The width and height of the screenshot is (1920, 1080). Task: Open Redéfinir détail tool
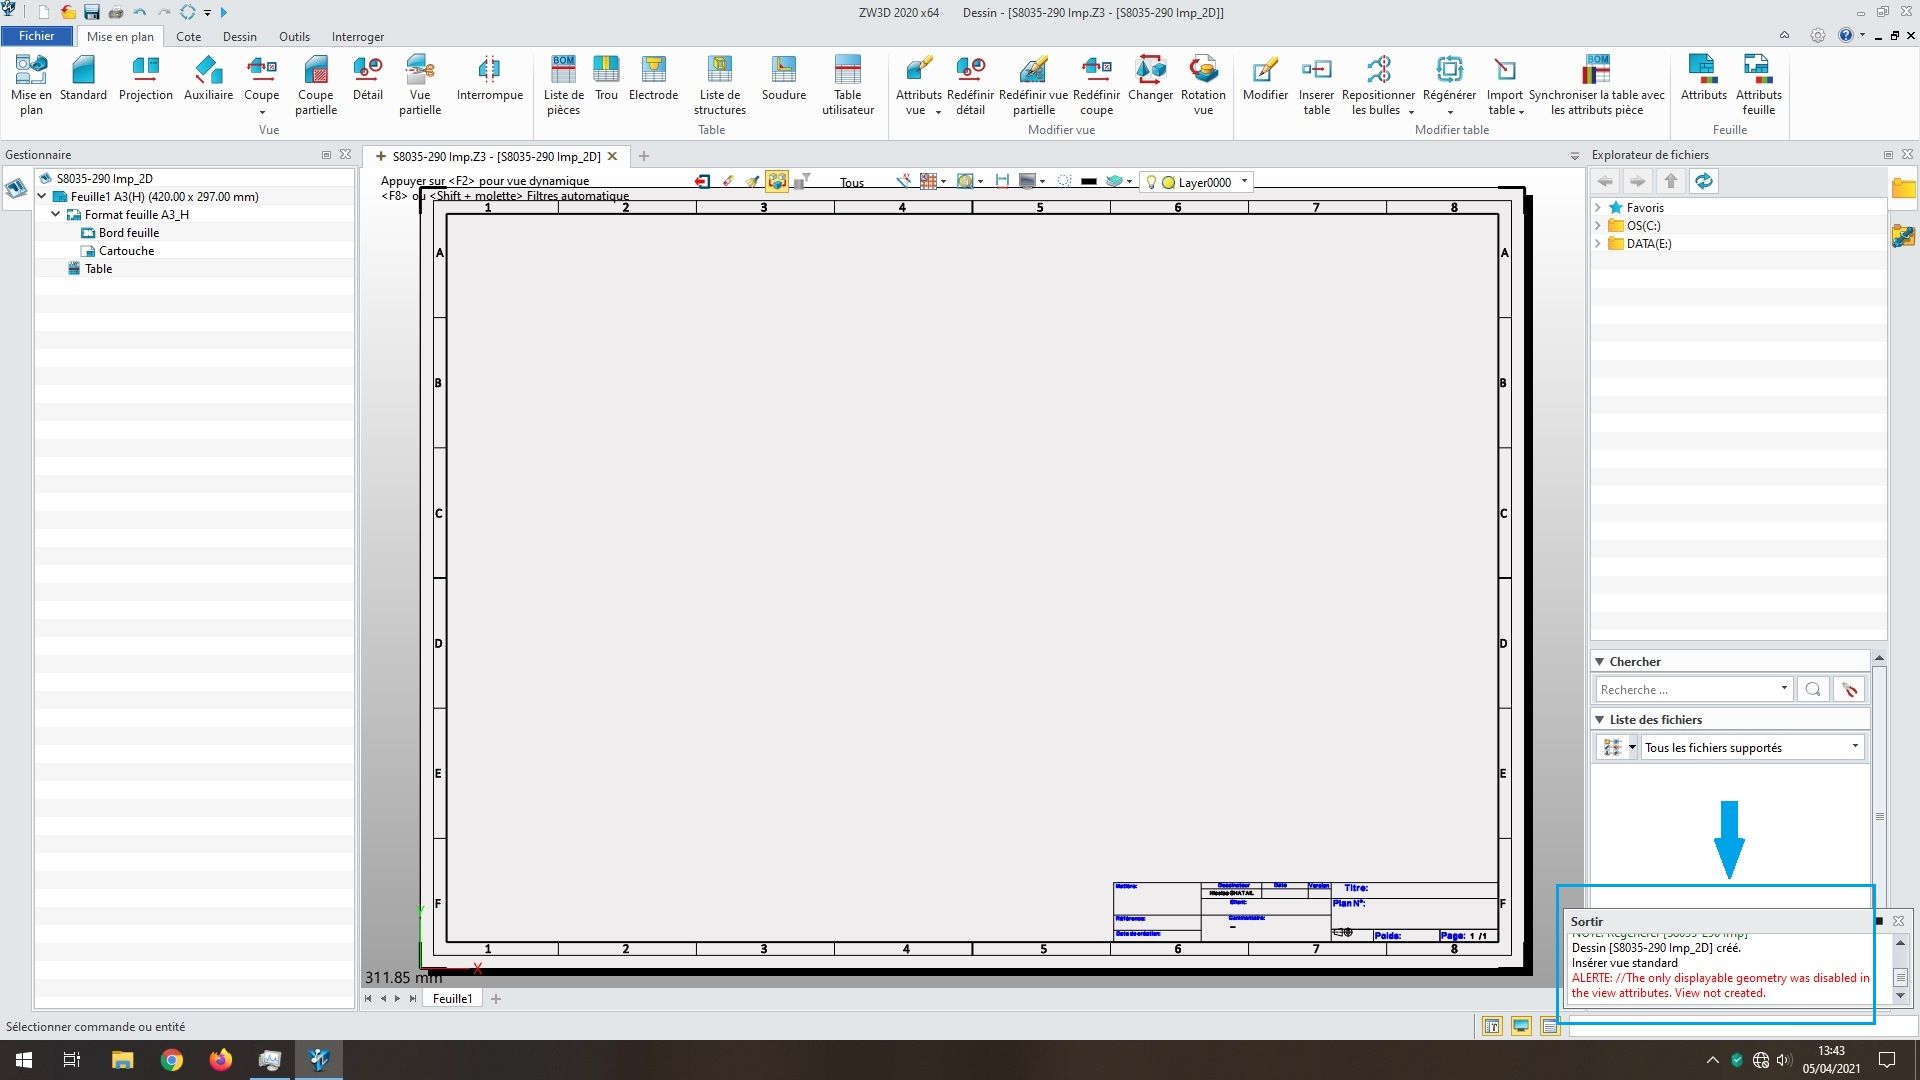point(970,85)
